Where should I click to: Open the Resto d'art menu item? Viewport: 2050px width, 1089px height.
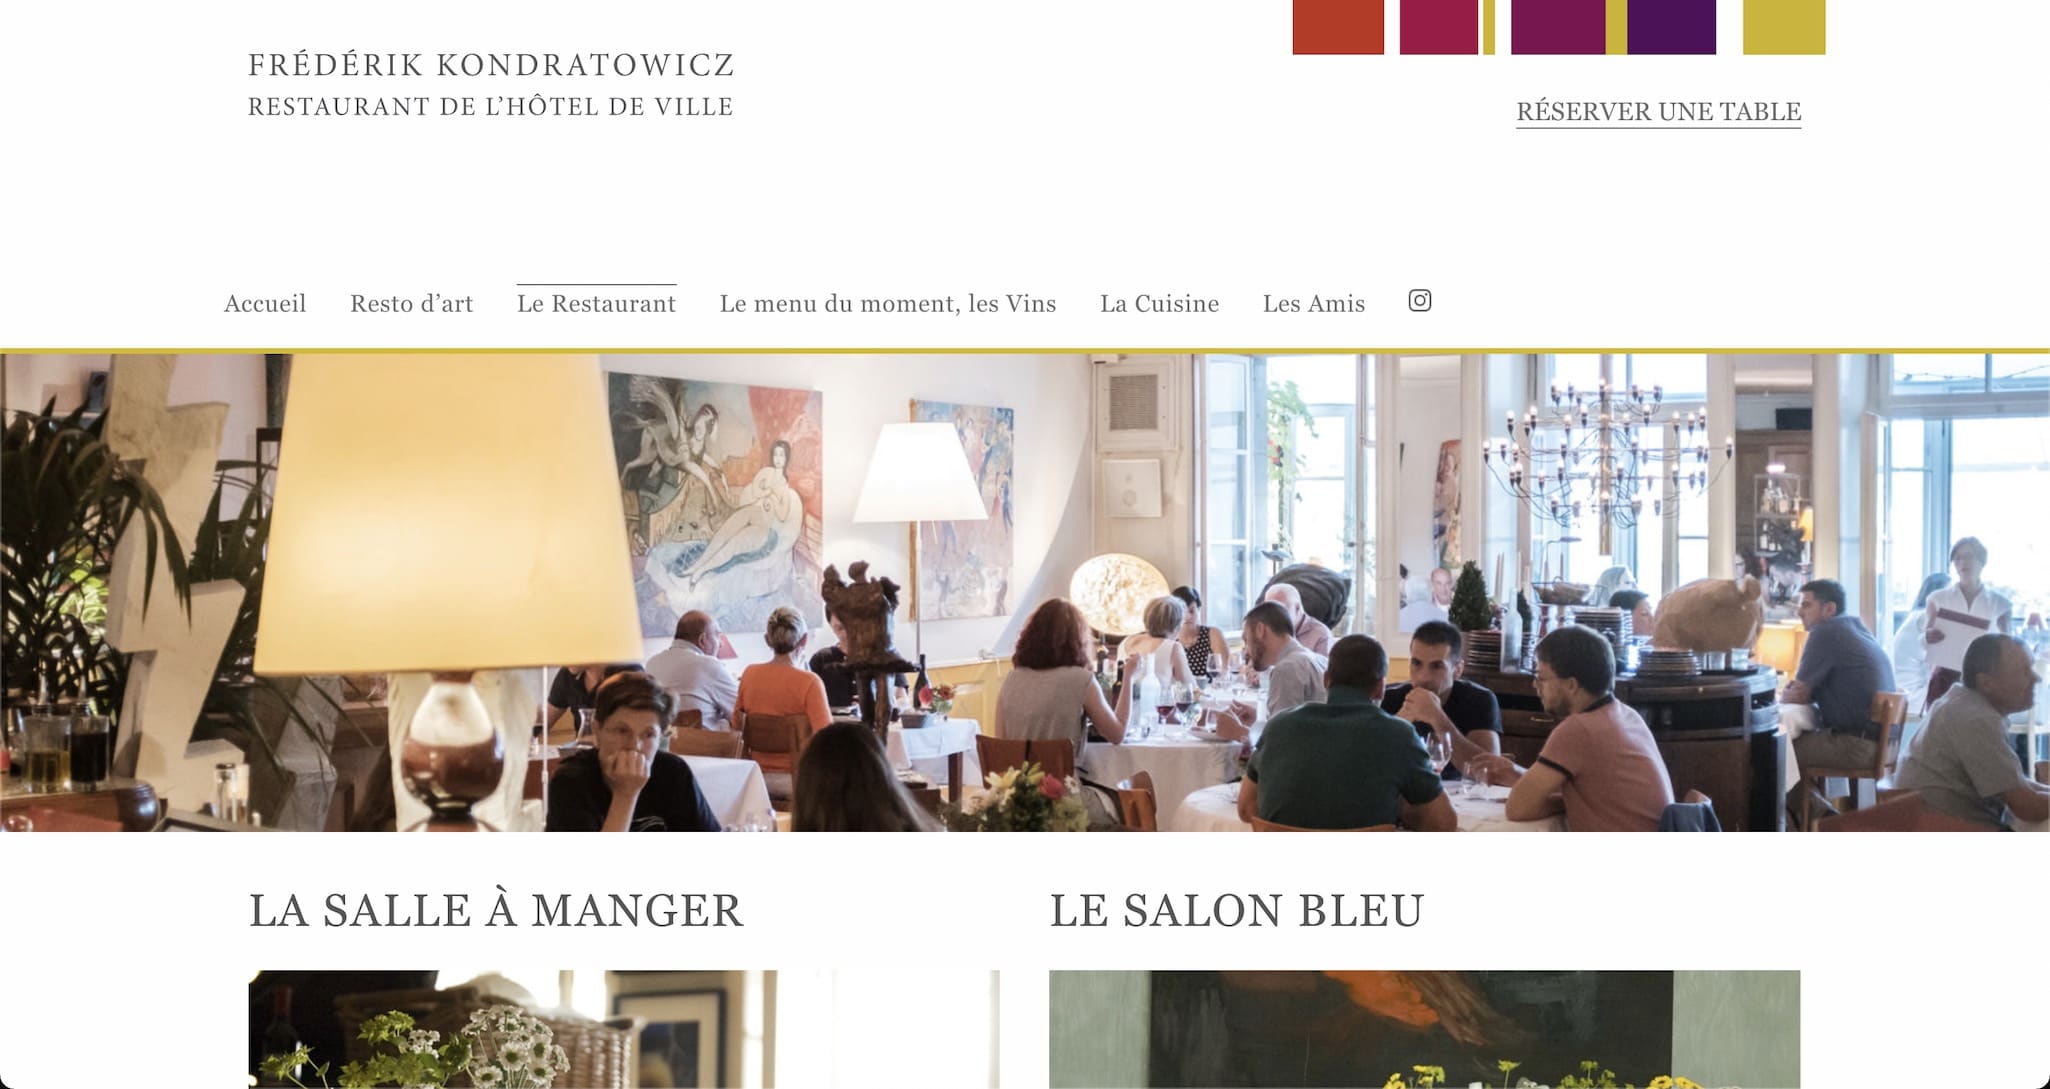click(411, 304)
